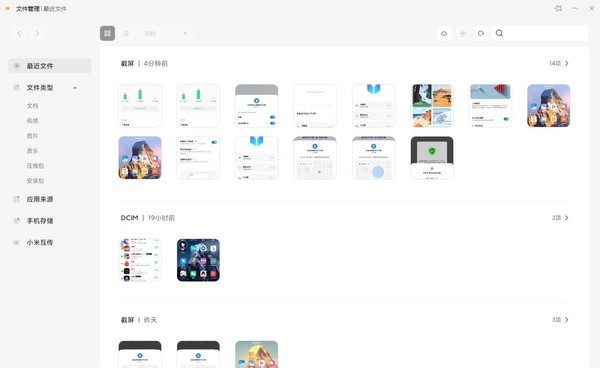Open the 名称 sort dropdown
600x368 pixels.
(x=166, y=34)
